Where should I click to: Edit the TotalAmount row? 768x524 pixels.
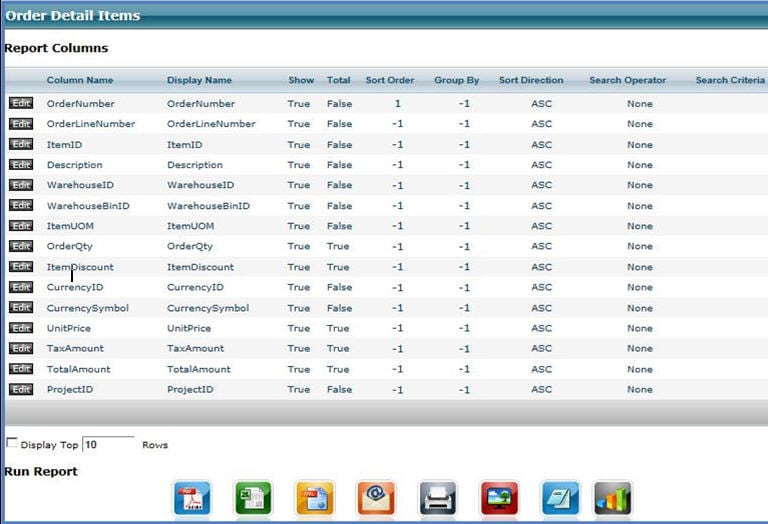pyautogui.click(x=21, y=369)
